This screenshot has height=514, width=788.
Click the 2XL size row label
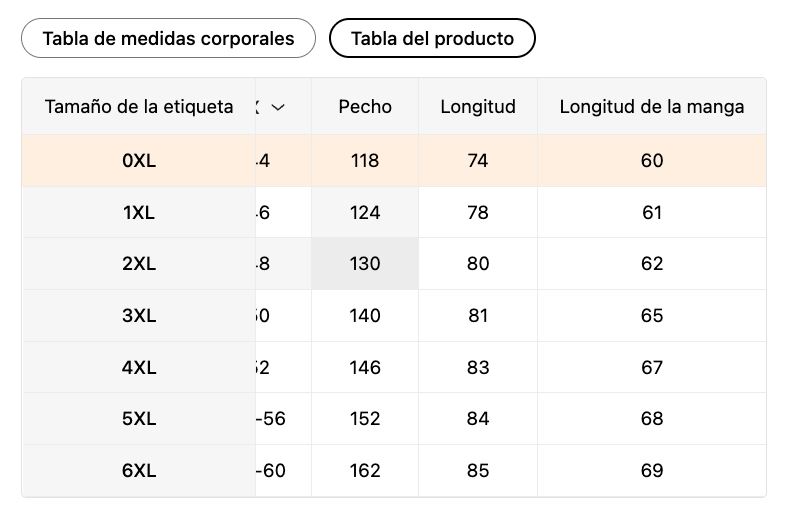139,264
